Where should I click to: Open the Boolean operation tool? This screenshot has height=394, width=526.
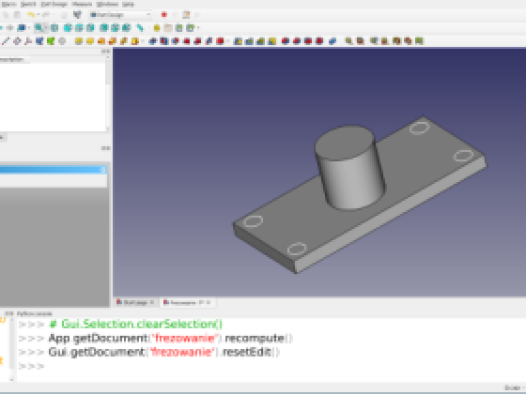point(332,41)
